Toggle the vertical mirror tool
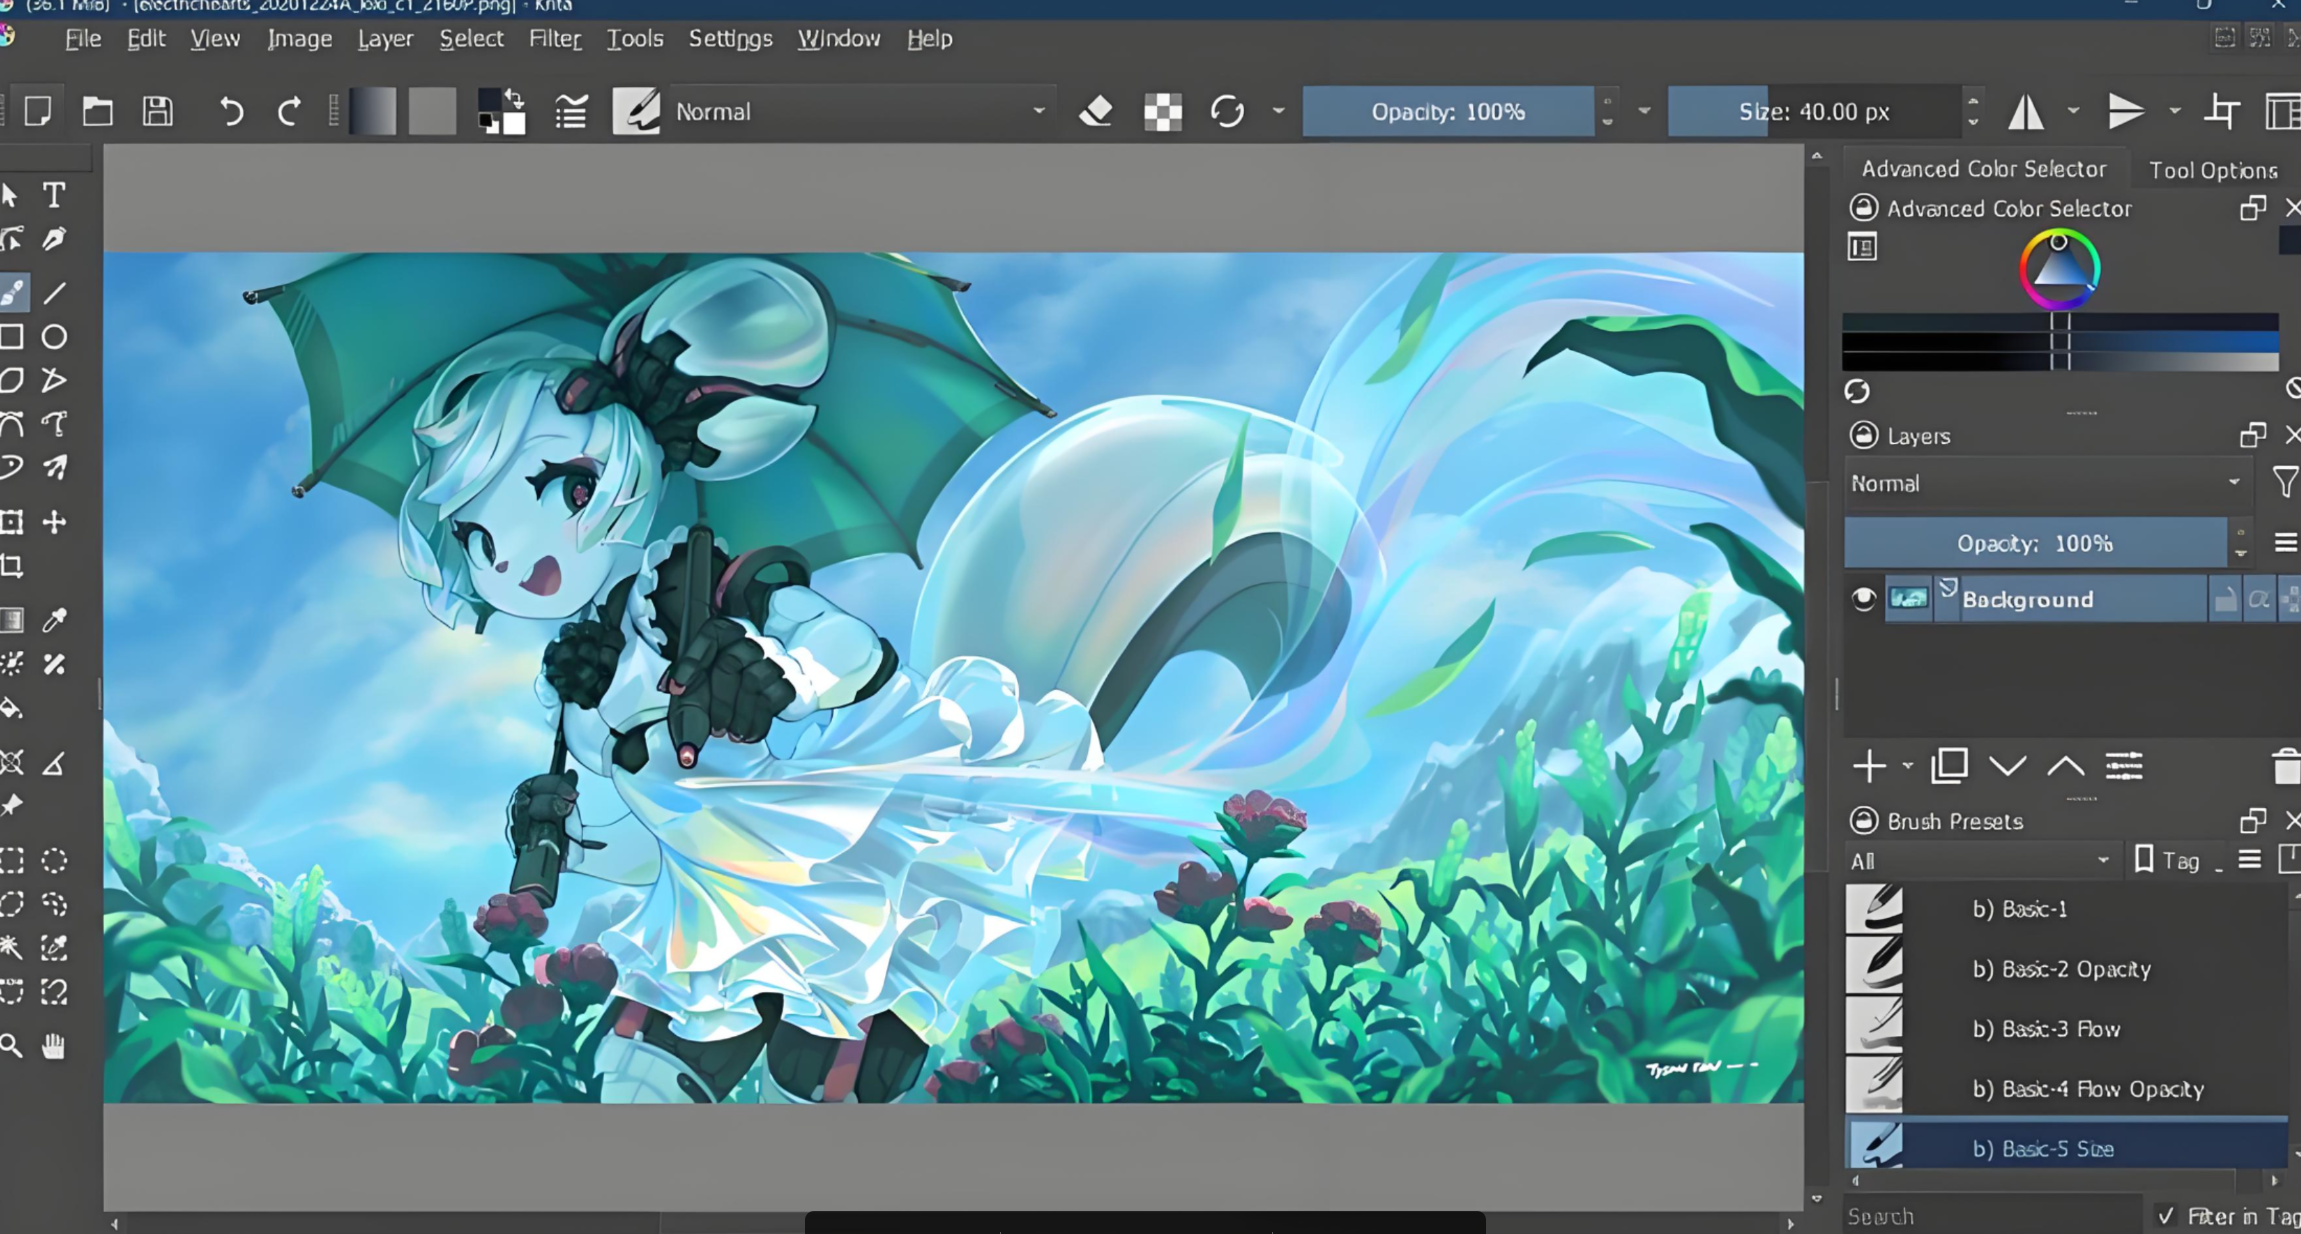 point(2126,111)
